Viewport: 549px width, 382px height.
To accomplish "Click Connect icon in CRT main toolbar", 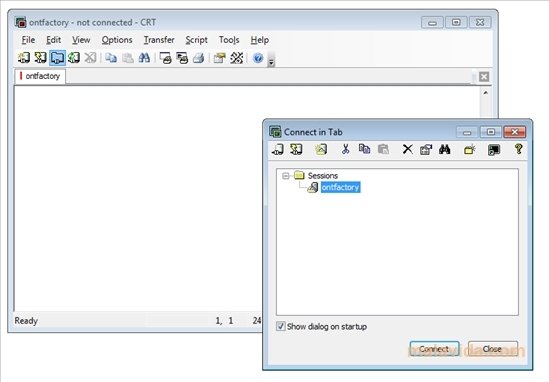I will (x=24, y=58).
